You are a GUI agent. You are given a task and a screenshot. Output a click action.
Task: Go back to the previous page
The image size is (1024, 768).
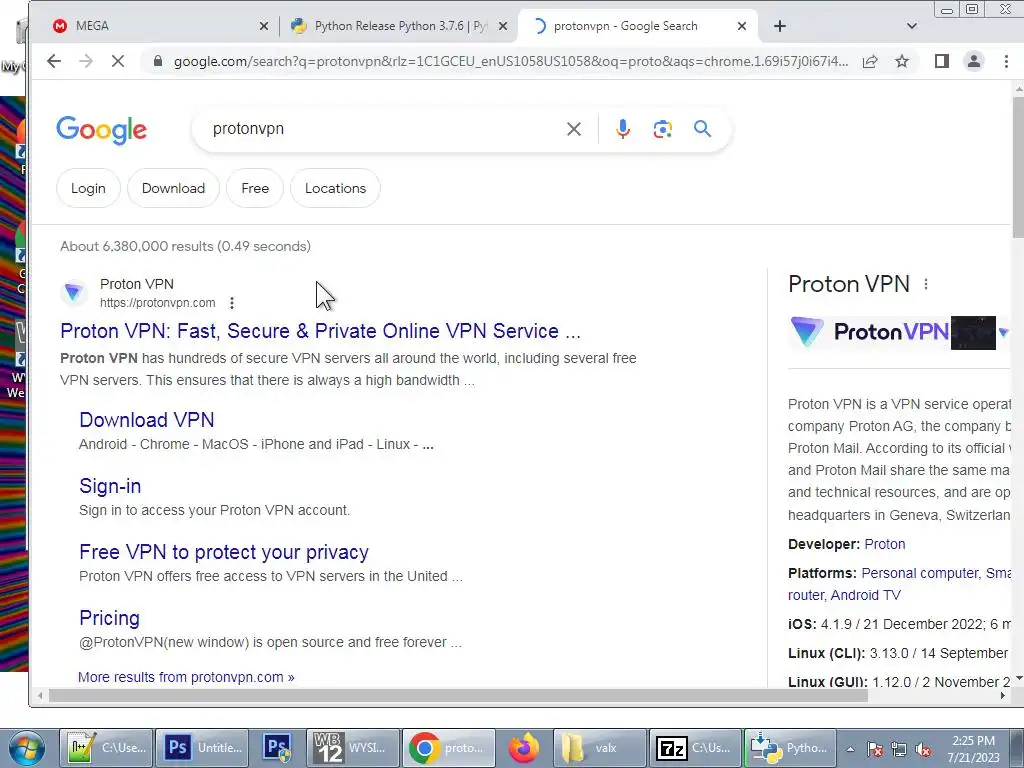pyautogui.click(x=54, y=61)
